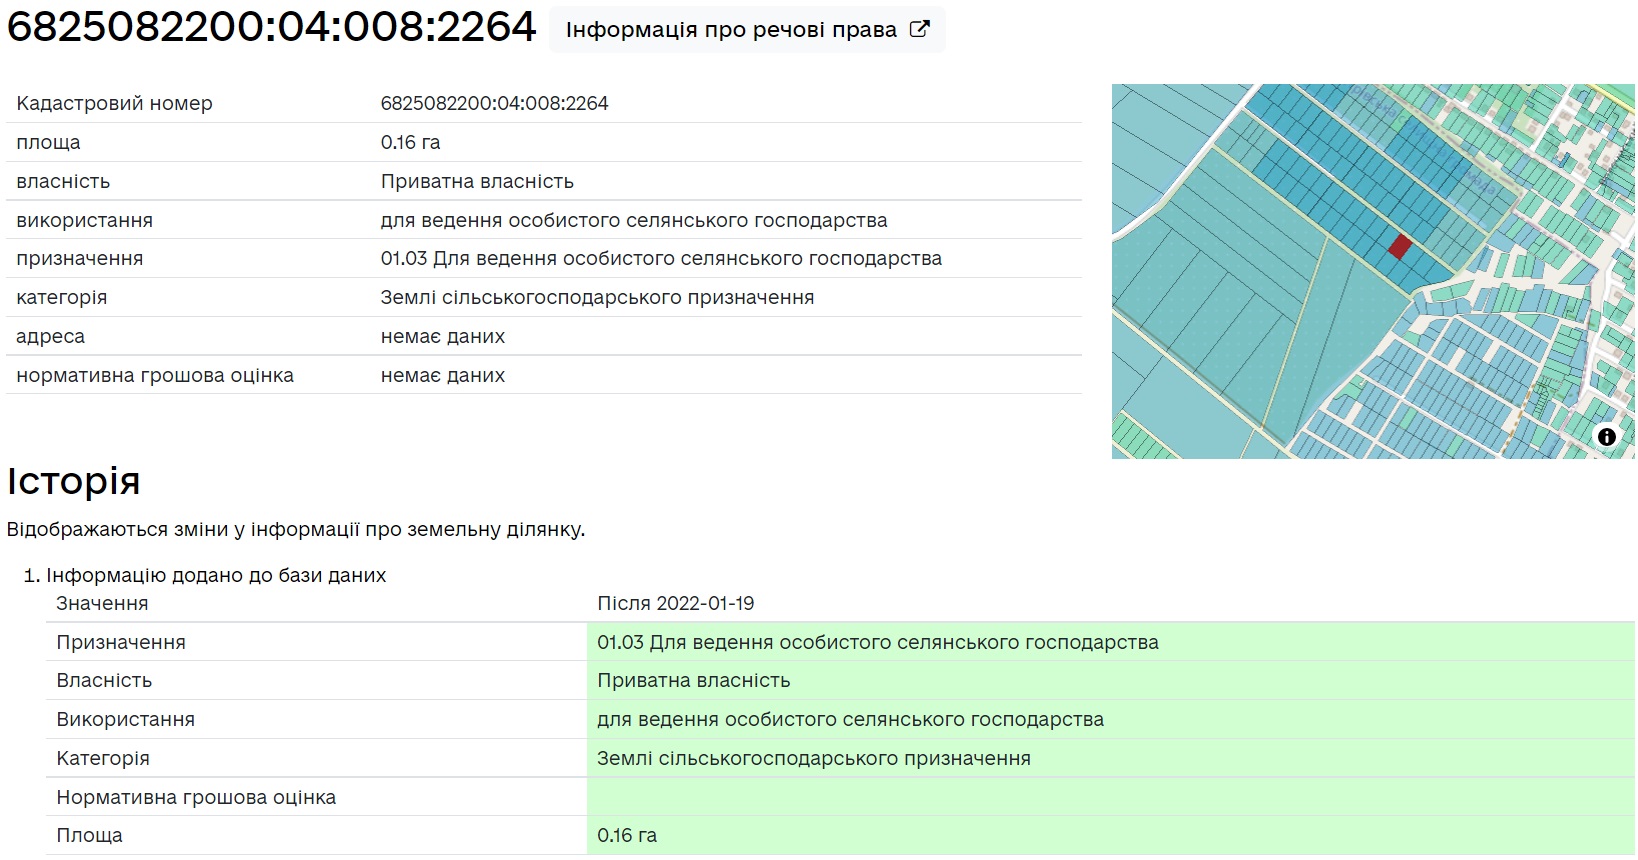Click the Кадастровий номер value in details table
This screenshot has width=1638, height=860.
494,103
